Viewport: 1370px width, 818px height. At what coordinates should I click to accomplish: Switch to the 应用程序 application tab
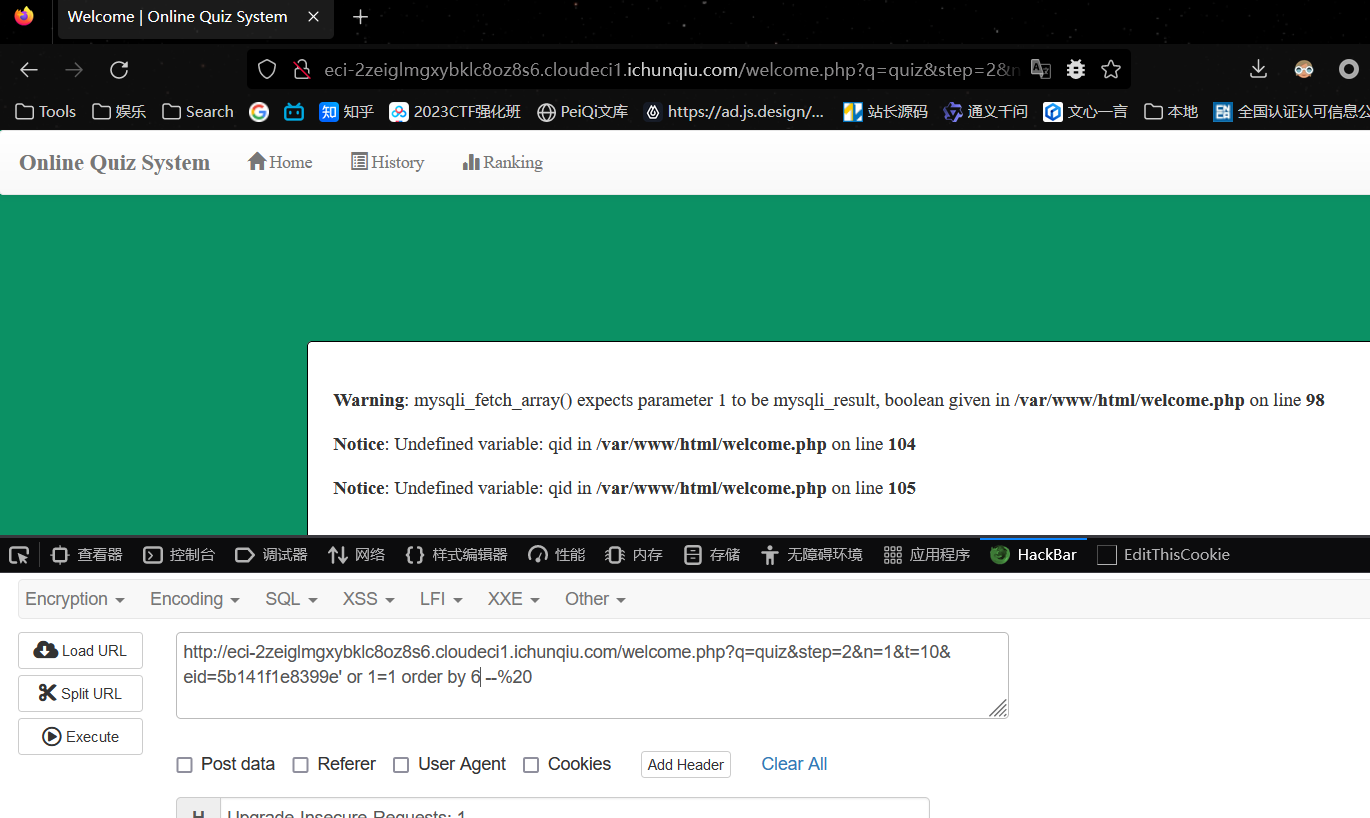pyautogui.click(x=927, y=555)
